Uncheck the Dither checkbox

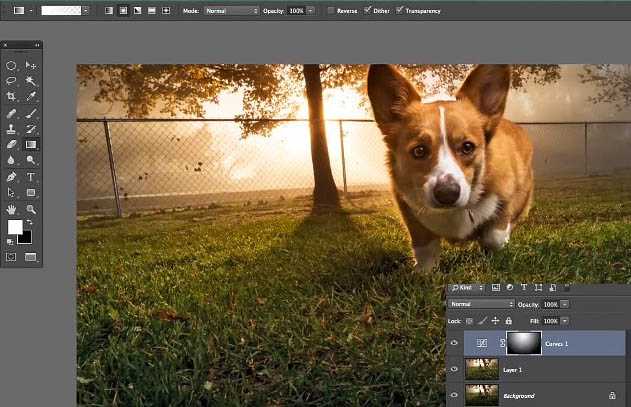pyautogui.click(x=368, y=10)
